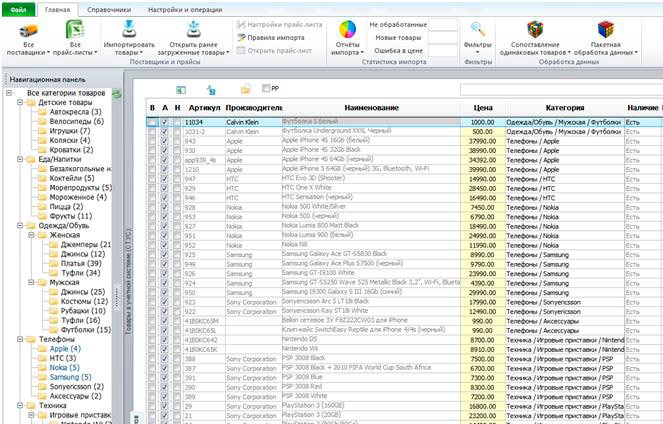663x424 pixels.
Task: Collapse Все категории товаров root node
Action: click(x=9, y=93)
